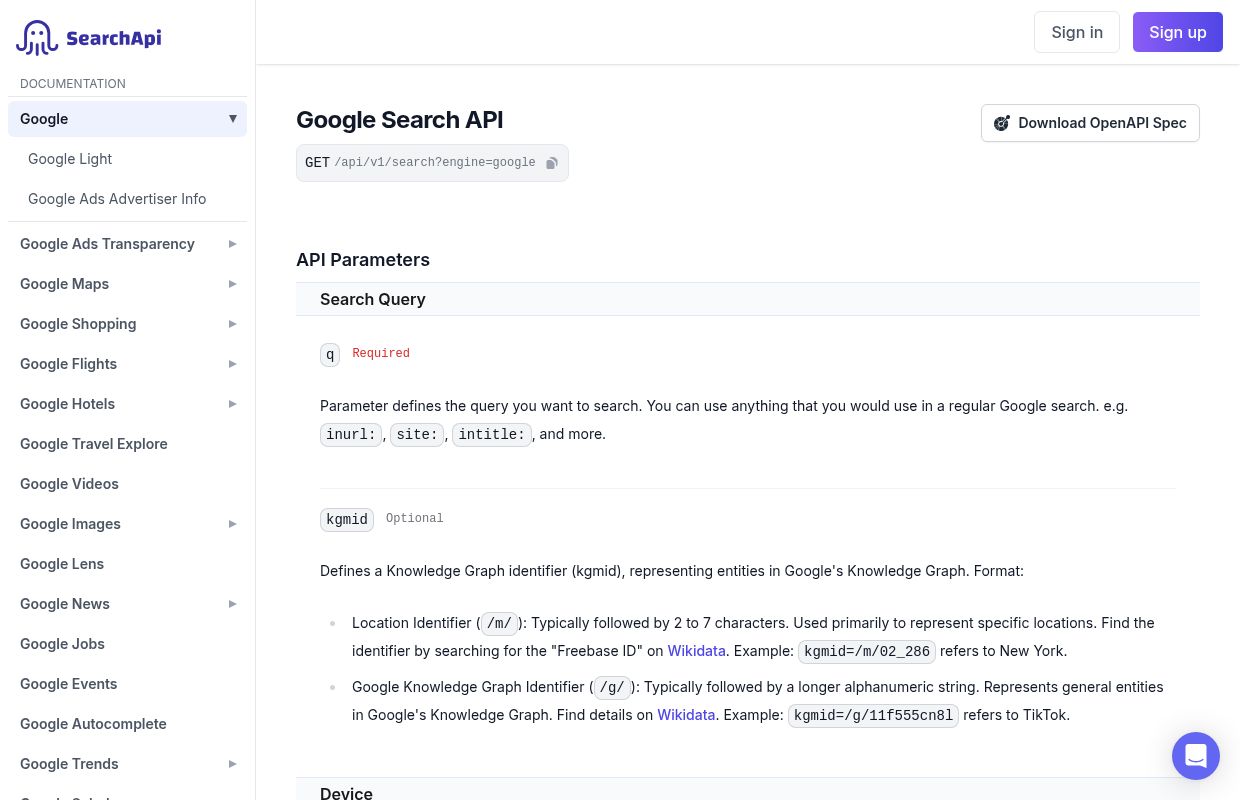1240x800 pixels.
Task: Click the /g/ code tag
Action: tap(612, 688)
